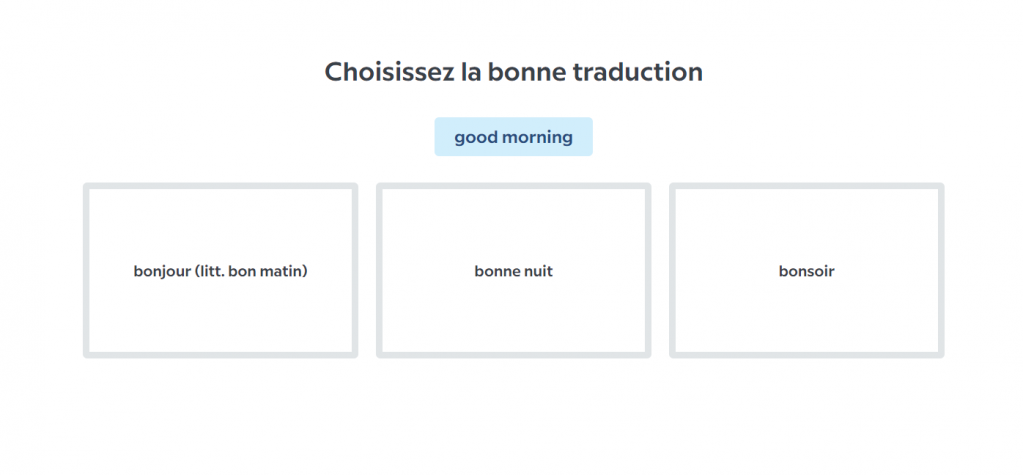Select the "bonjour (litt. bon matin)" answer card
This screenshot has height=475, width=1023.
pyautogui.click(x=220, y=270)
